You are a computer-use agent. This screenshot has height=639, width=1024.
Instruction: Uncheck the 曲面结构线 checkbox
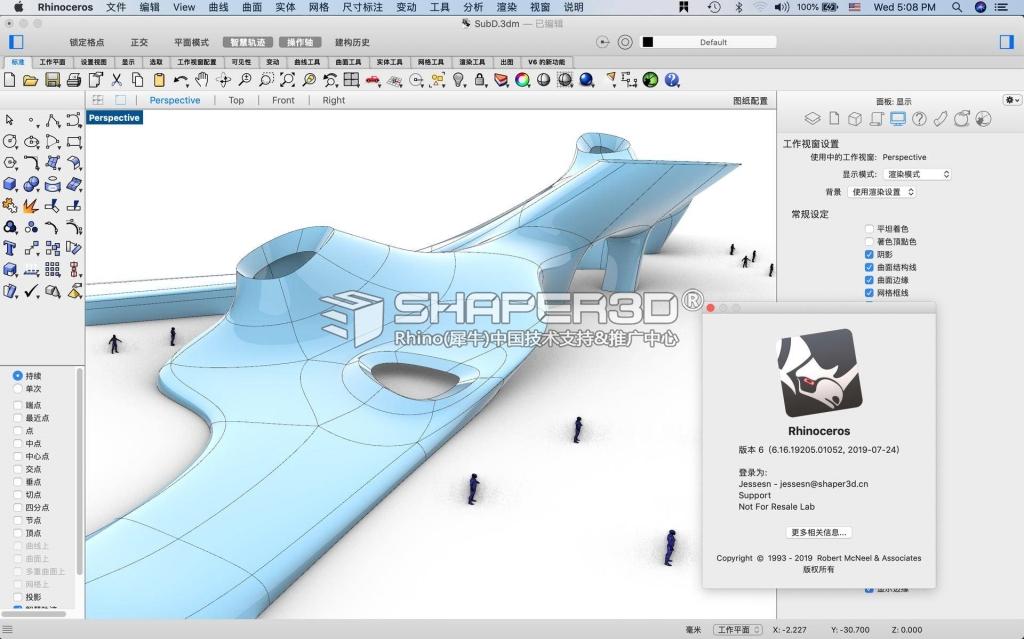coord(869,267)
